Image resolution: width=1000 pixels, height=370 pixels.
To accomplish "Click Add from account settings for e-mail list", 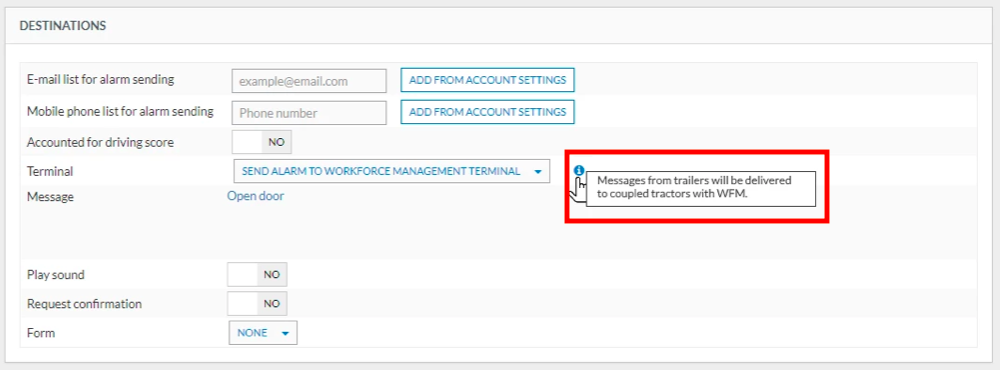I will 487,80.
